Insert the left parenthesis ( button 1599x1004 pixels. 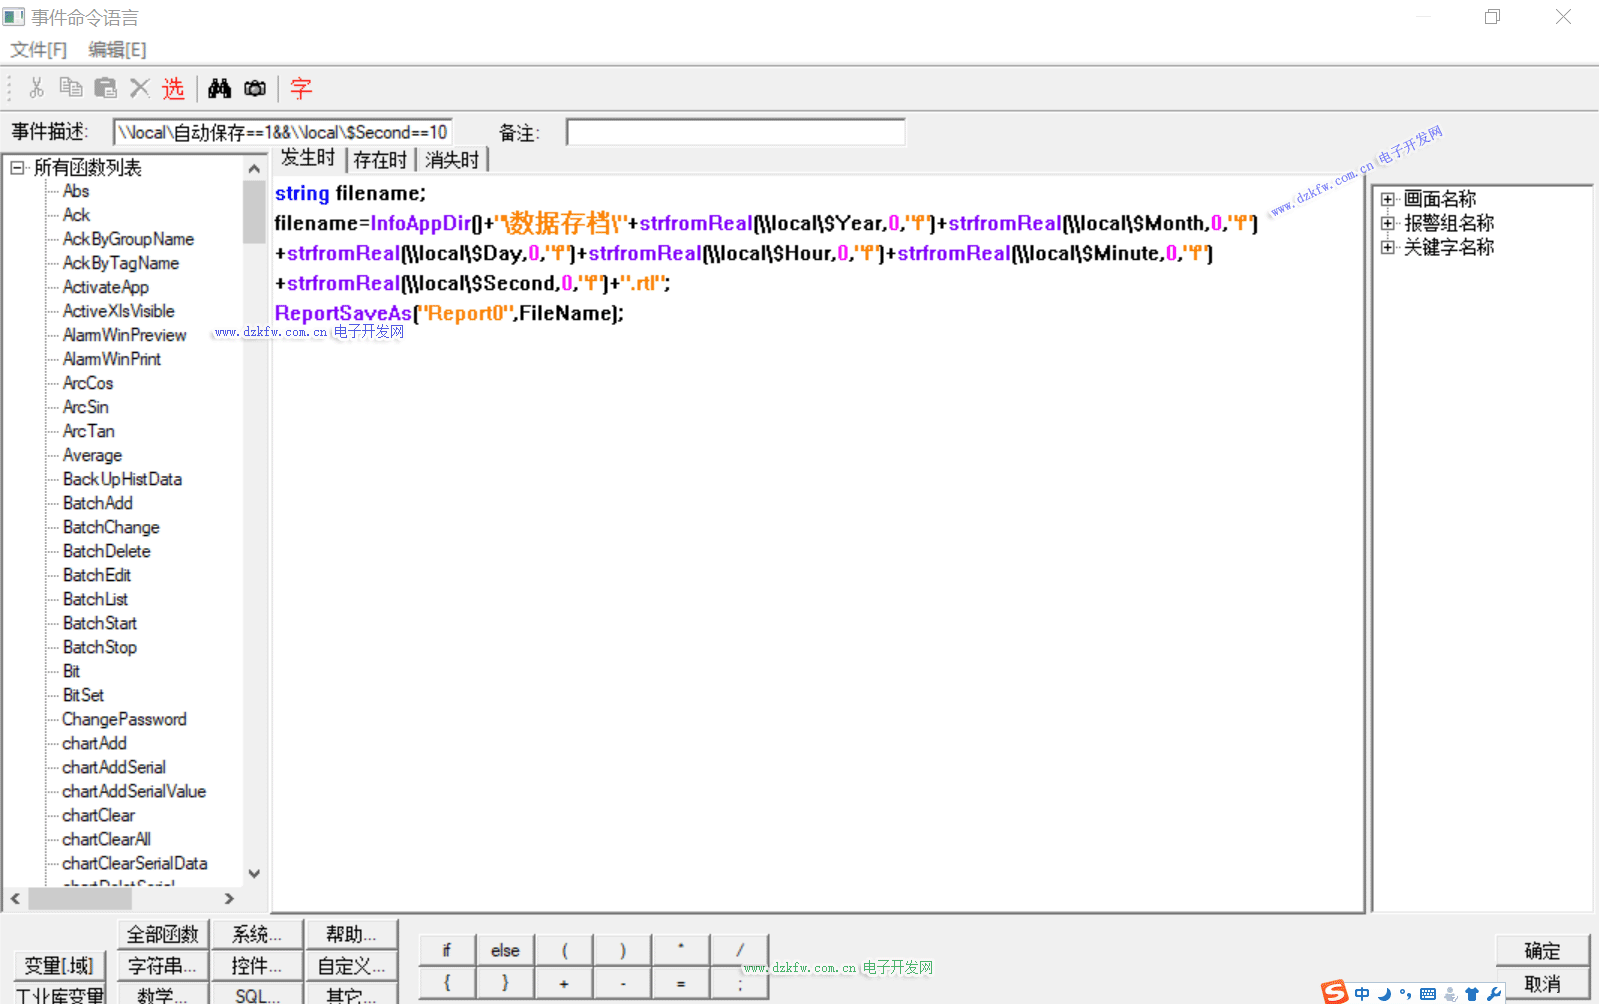[564, 950]
